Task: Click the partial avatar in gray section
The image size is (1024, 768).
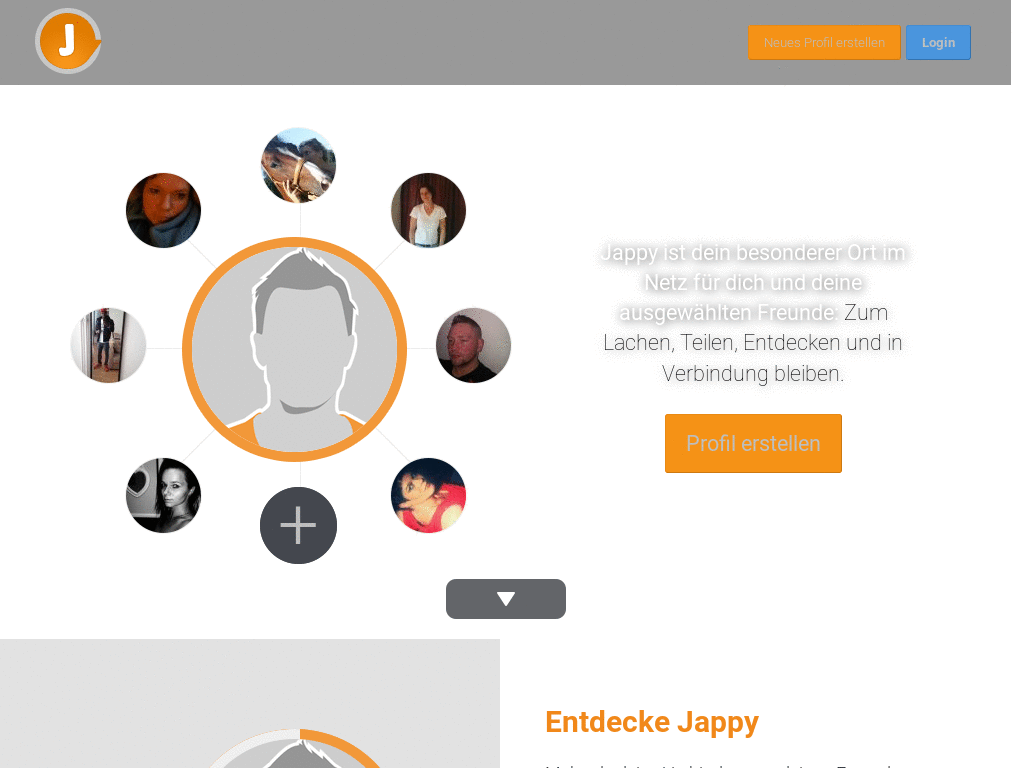Action: pos(295,748)
